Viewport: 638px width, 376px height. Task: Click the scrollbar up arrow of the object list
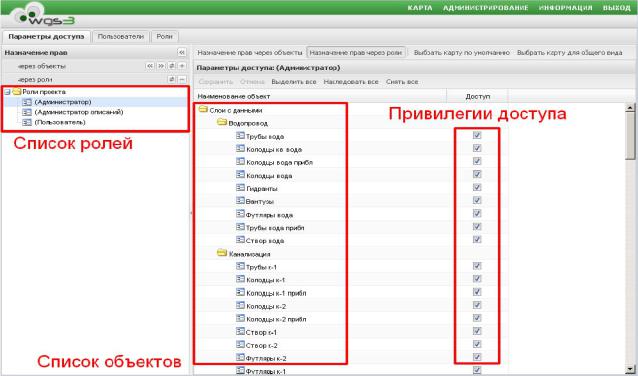click(630, 107)
